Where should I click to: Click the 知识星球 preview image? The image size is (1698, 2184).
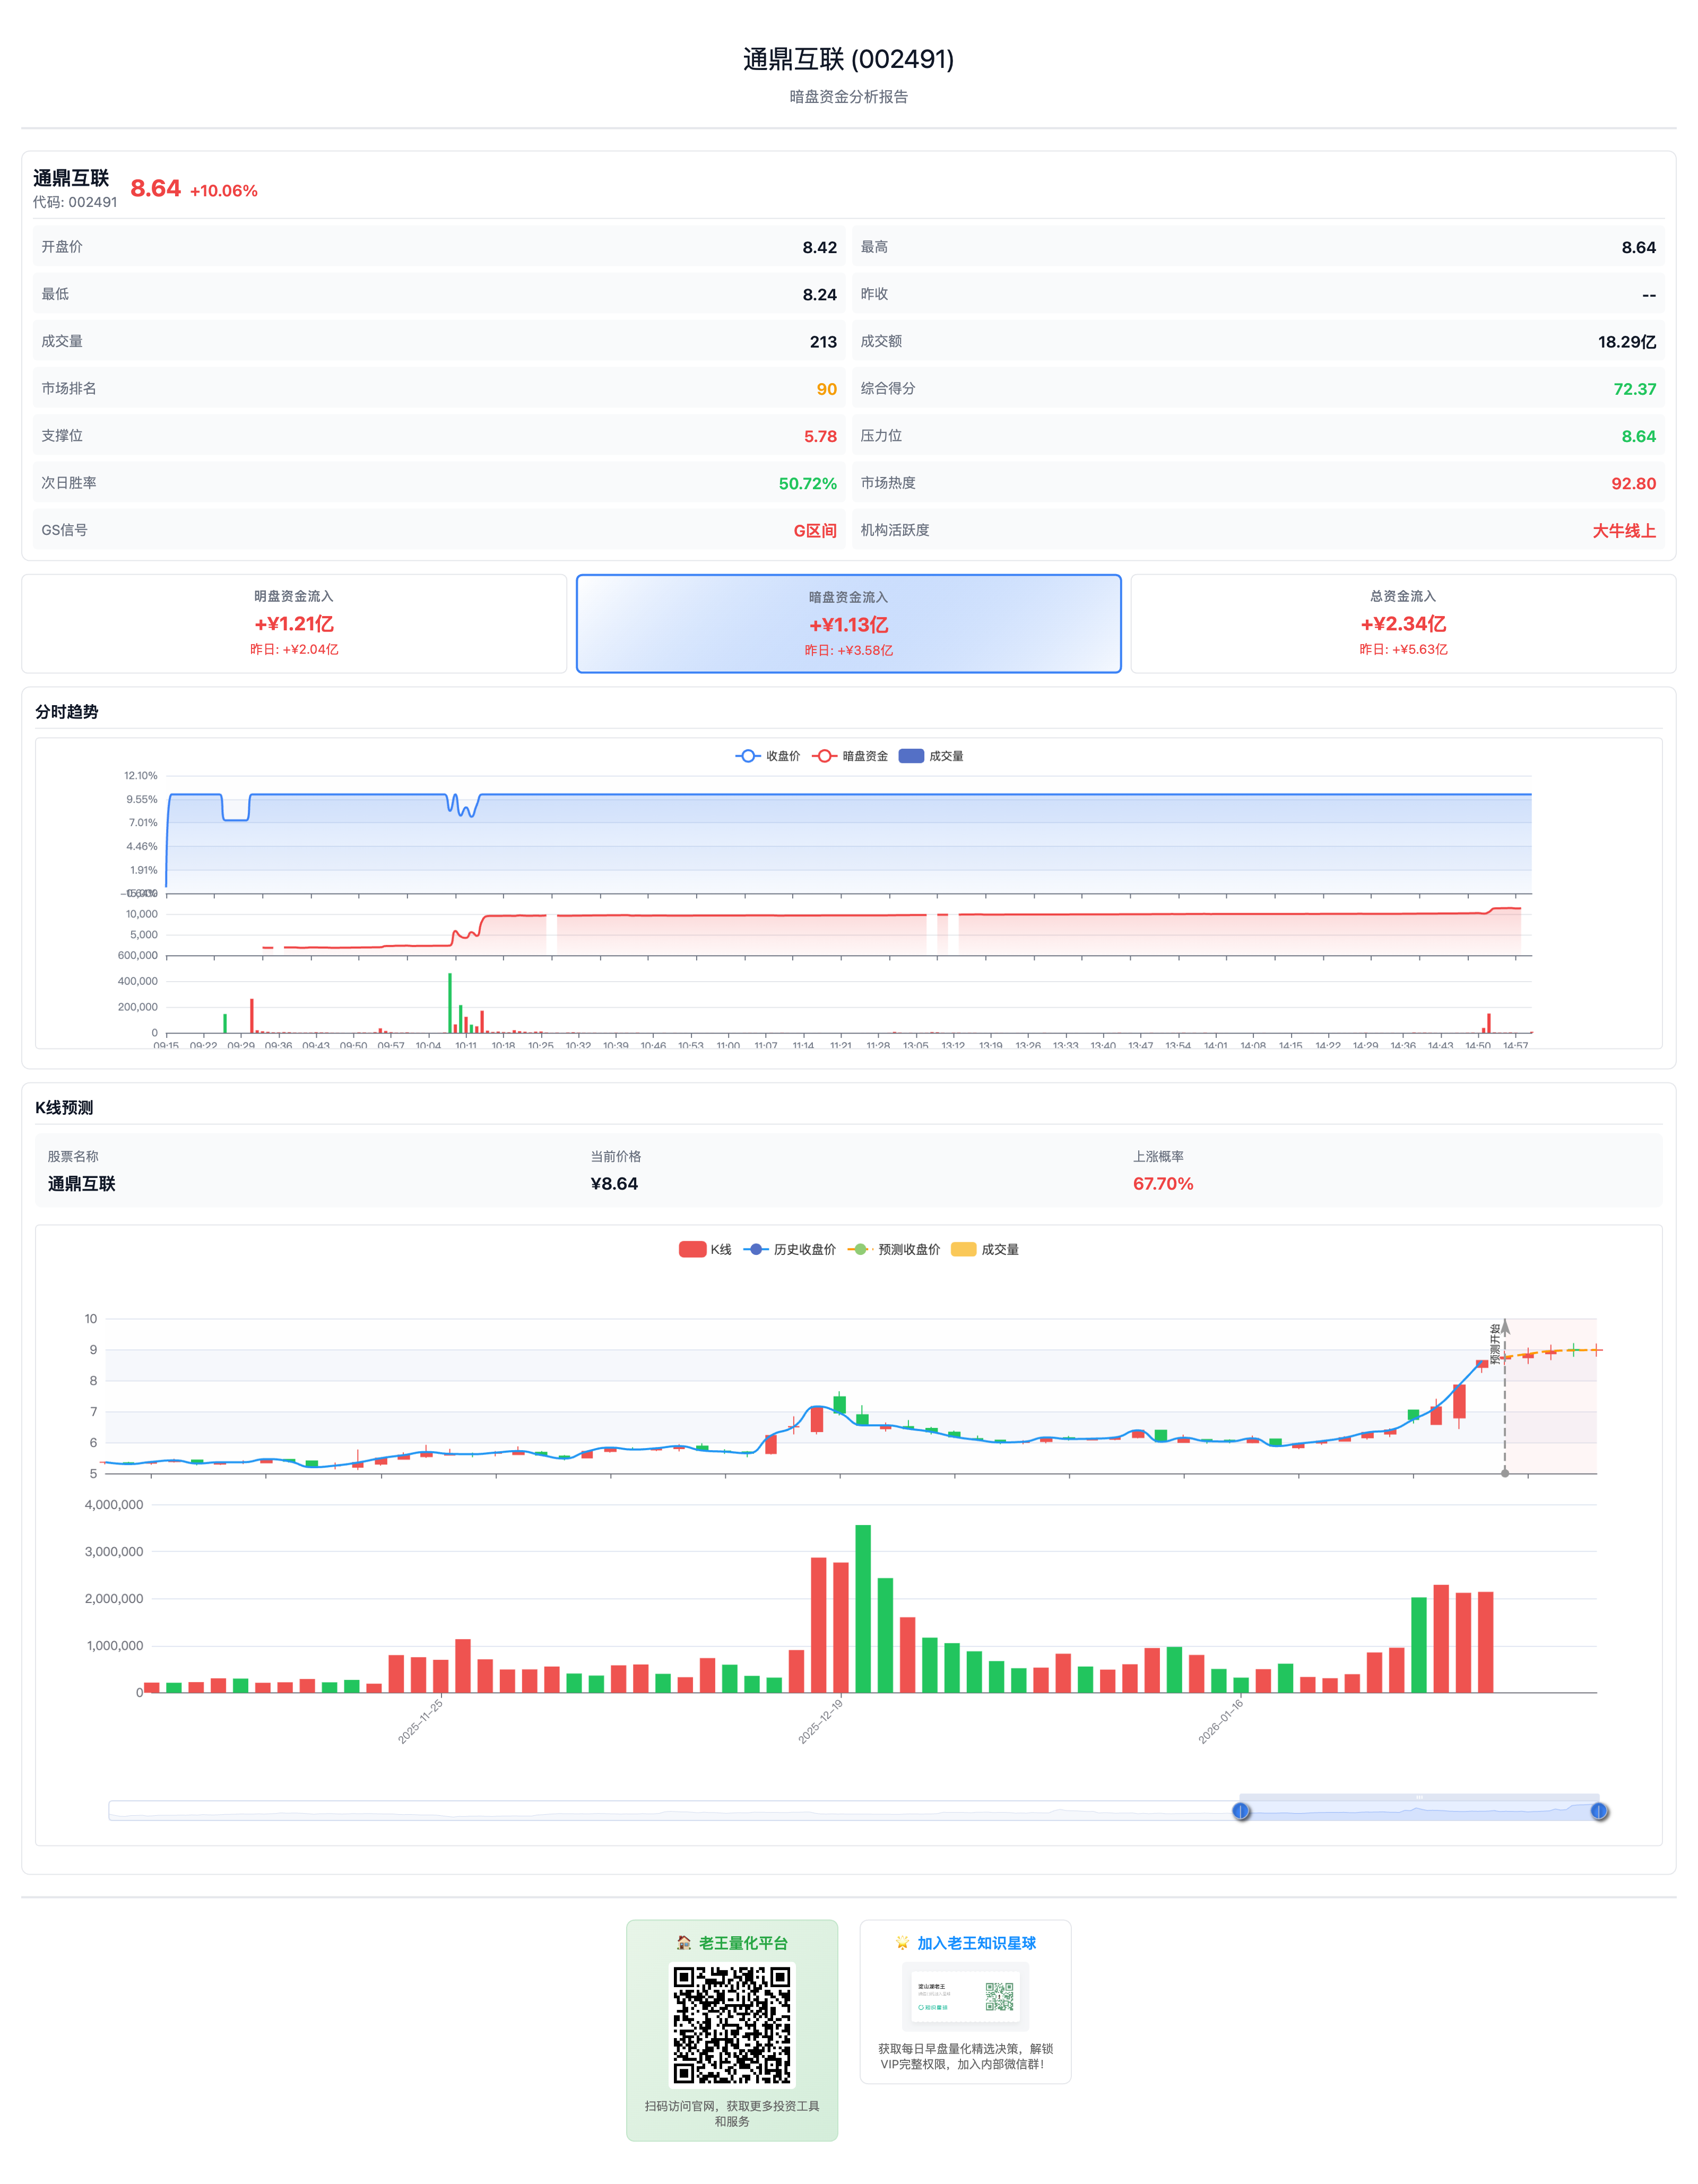click(x=965, y=1997)
